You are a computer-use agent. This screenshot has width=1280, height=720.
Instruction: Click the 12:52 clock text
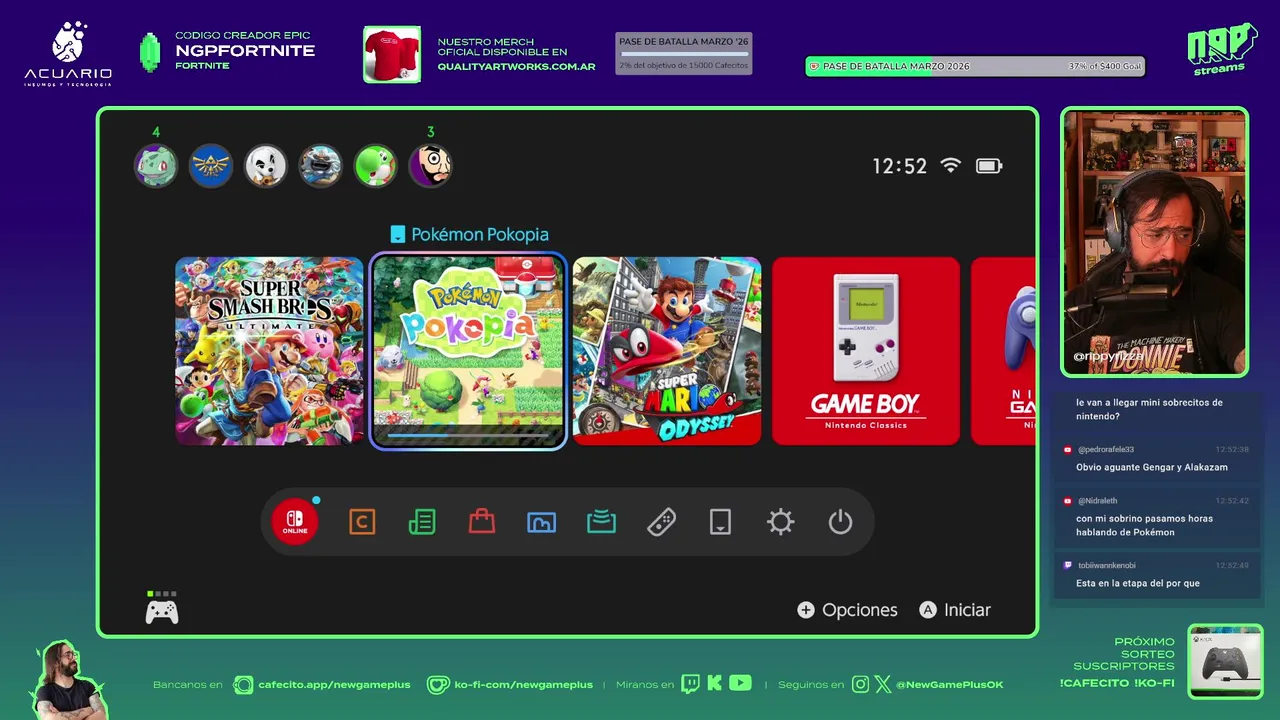pyautogui.click(x=900, y=166)
